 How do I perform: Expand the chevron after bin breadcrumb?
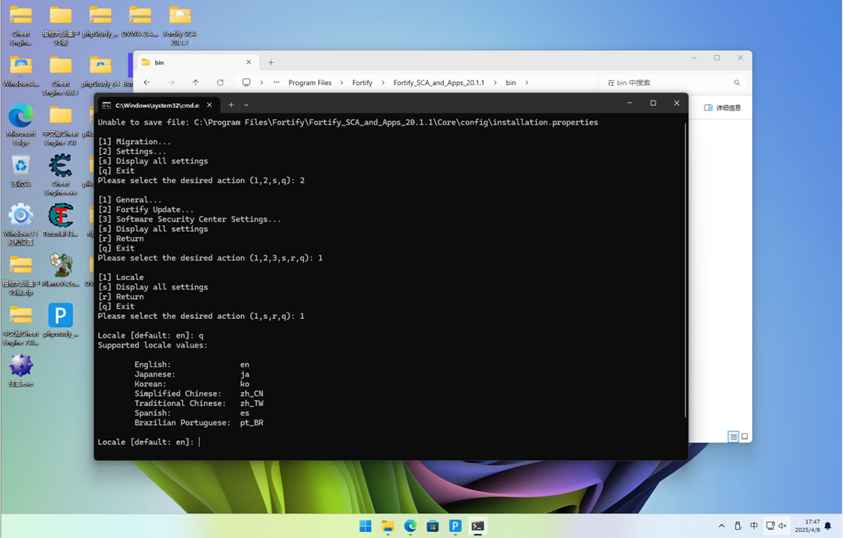(527, 82)
